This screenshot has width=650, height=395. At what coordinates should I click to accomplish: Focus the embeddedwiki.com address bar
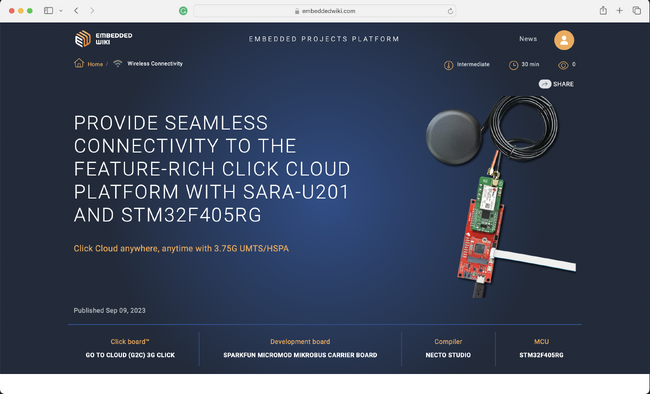coord(325,11)
